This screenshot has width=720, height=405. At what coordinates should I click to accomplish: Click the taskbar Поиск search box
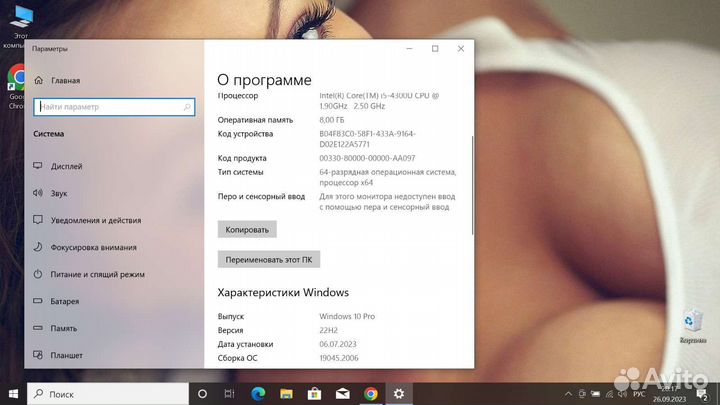pyautogui.click(x=108, y=394)
